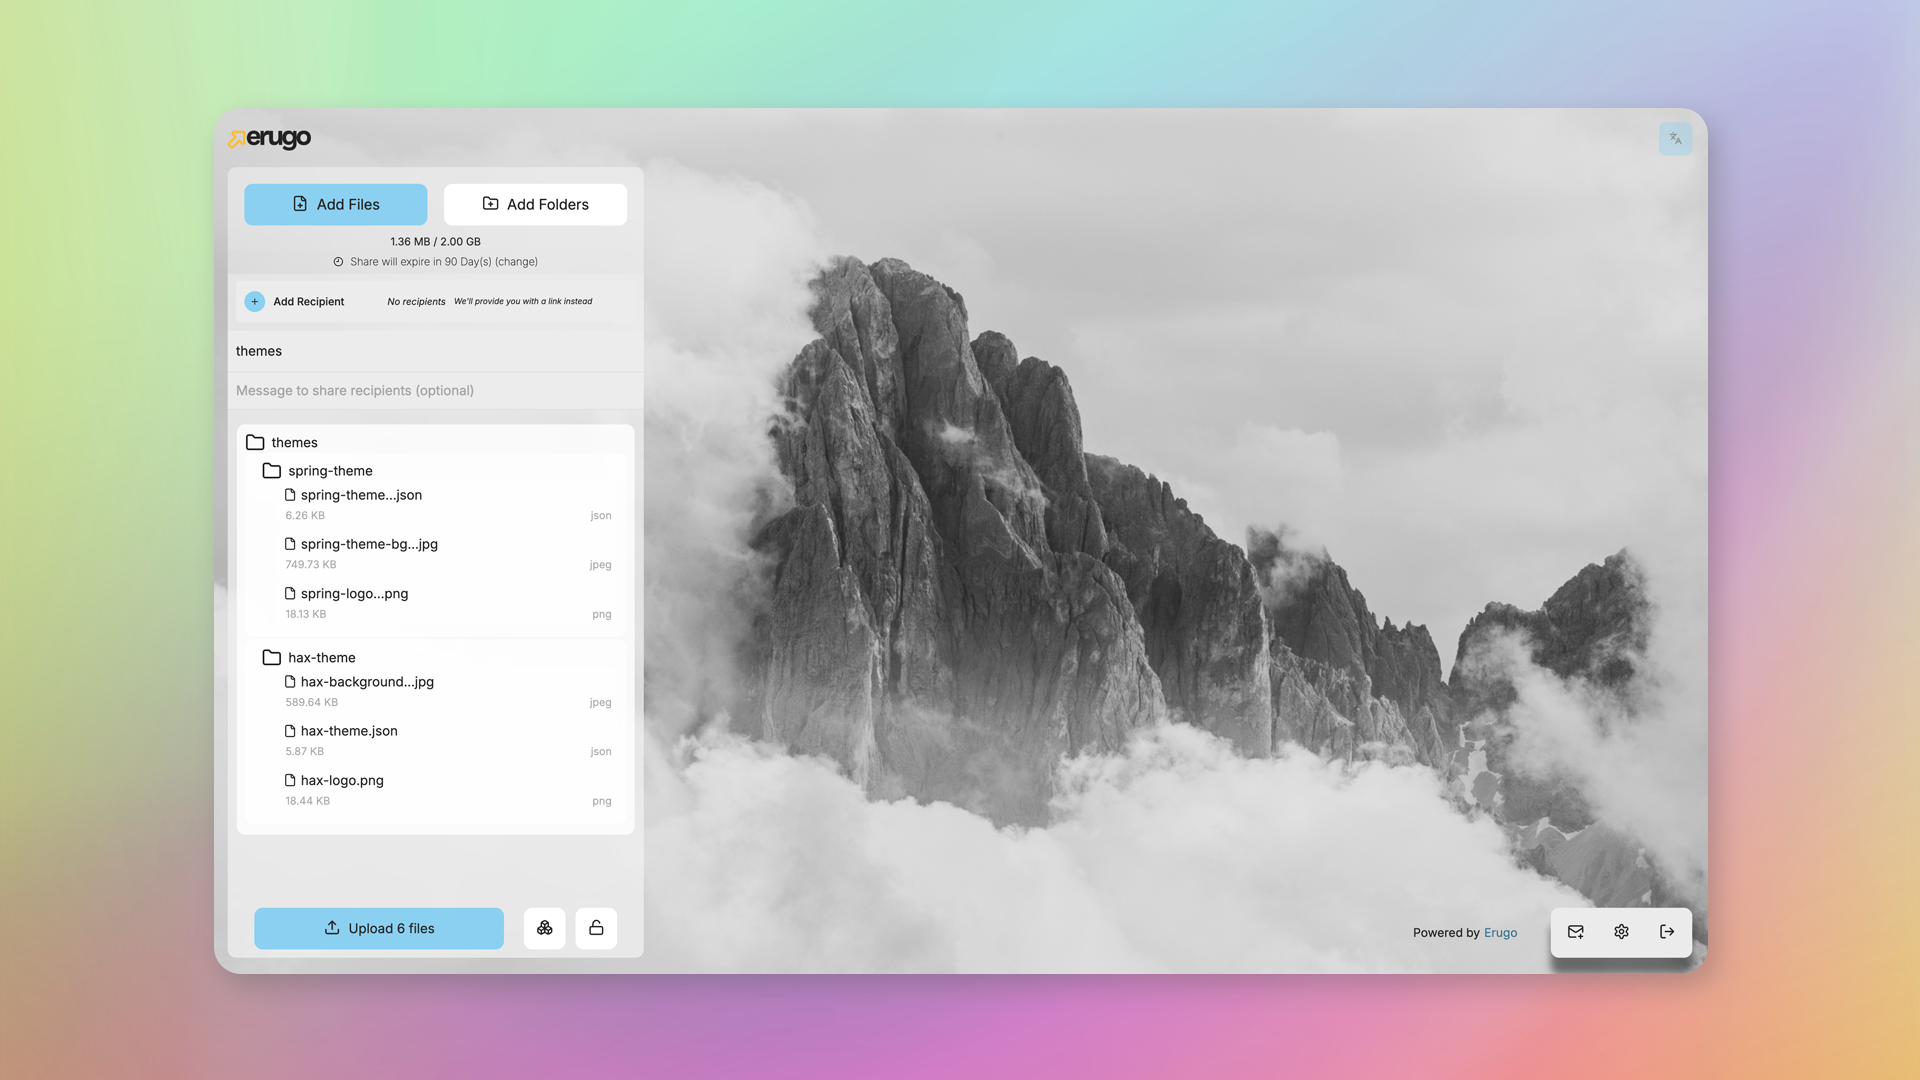Change the share expiry duration
1920x1080 pixels.
(x=516, y=262)
